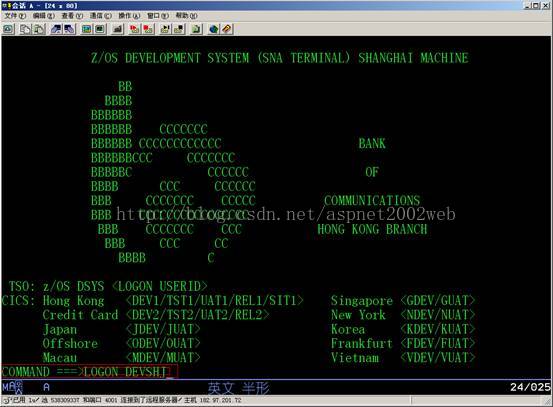Open the 文件 (File) menu
This screenshot has width=553, height=407.
tap(15, 16)
